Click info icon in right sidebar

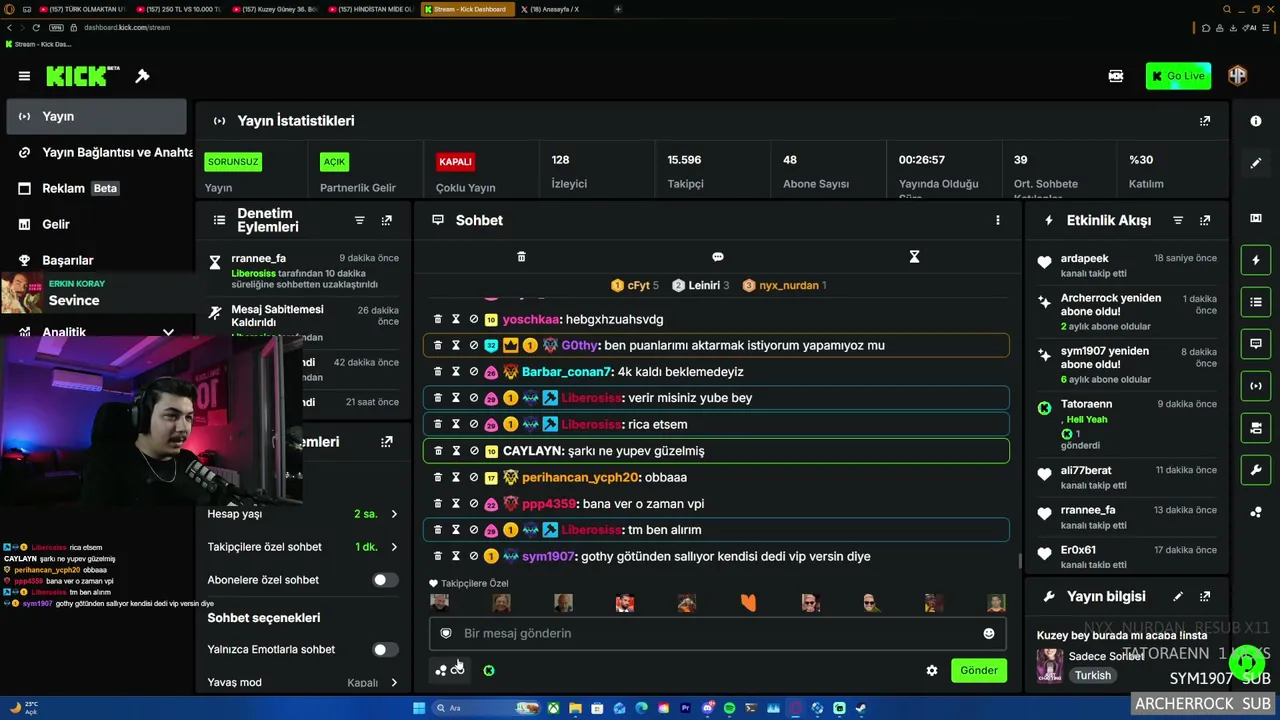[x=1256, y=121]
